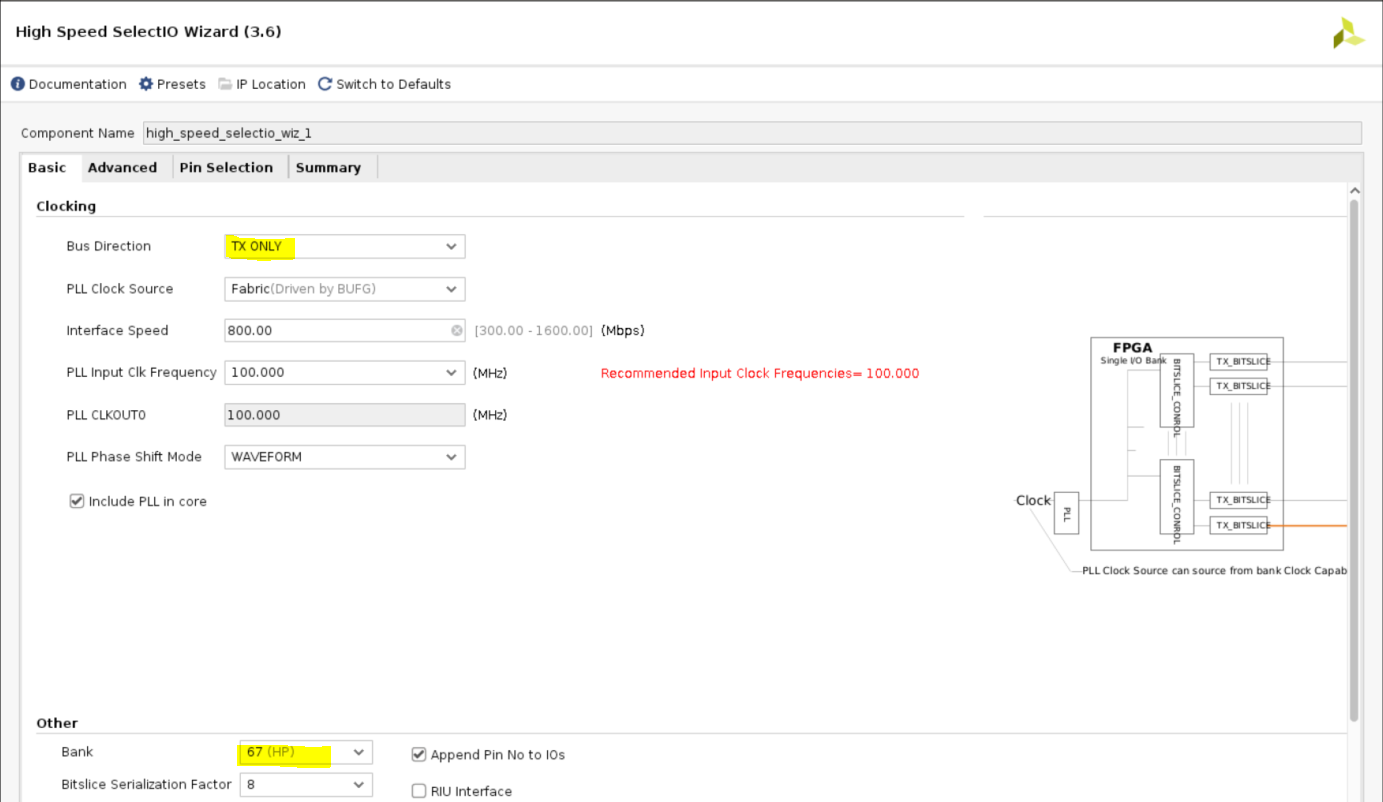Open the Bank 67 (HP) dropdown
The height and width of the screenshot is (802, 1383).
(305, 752)
